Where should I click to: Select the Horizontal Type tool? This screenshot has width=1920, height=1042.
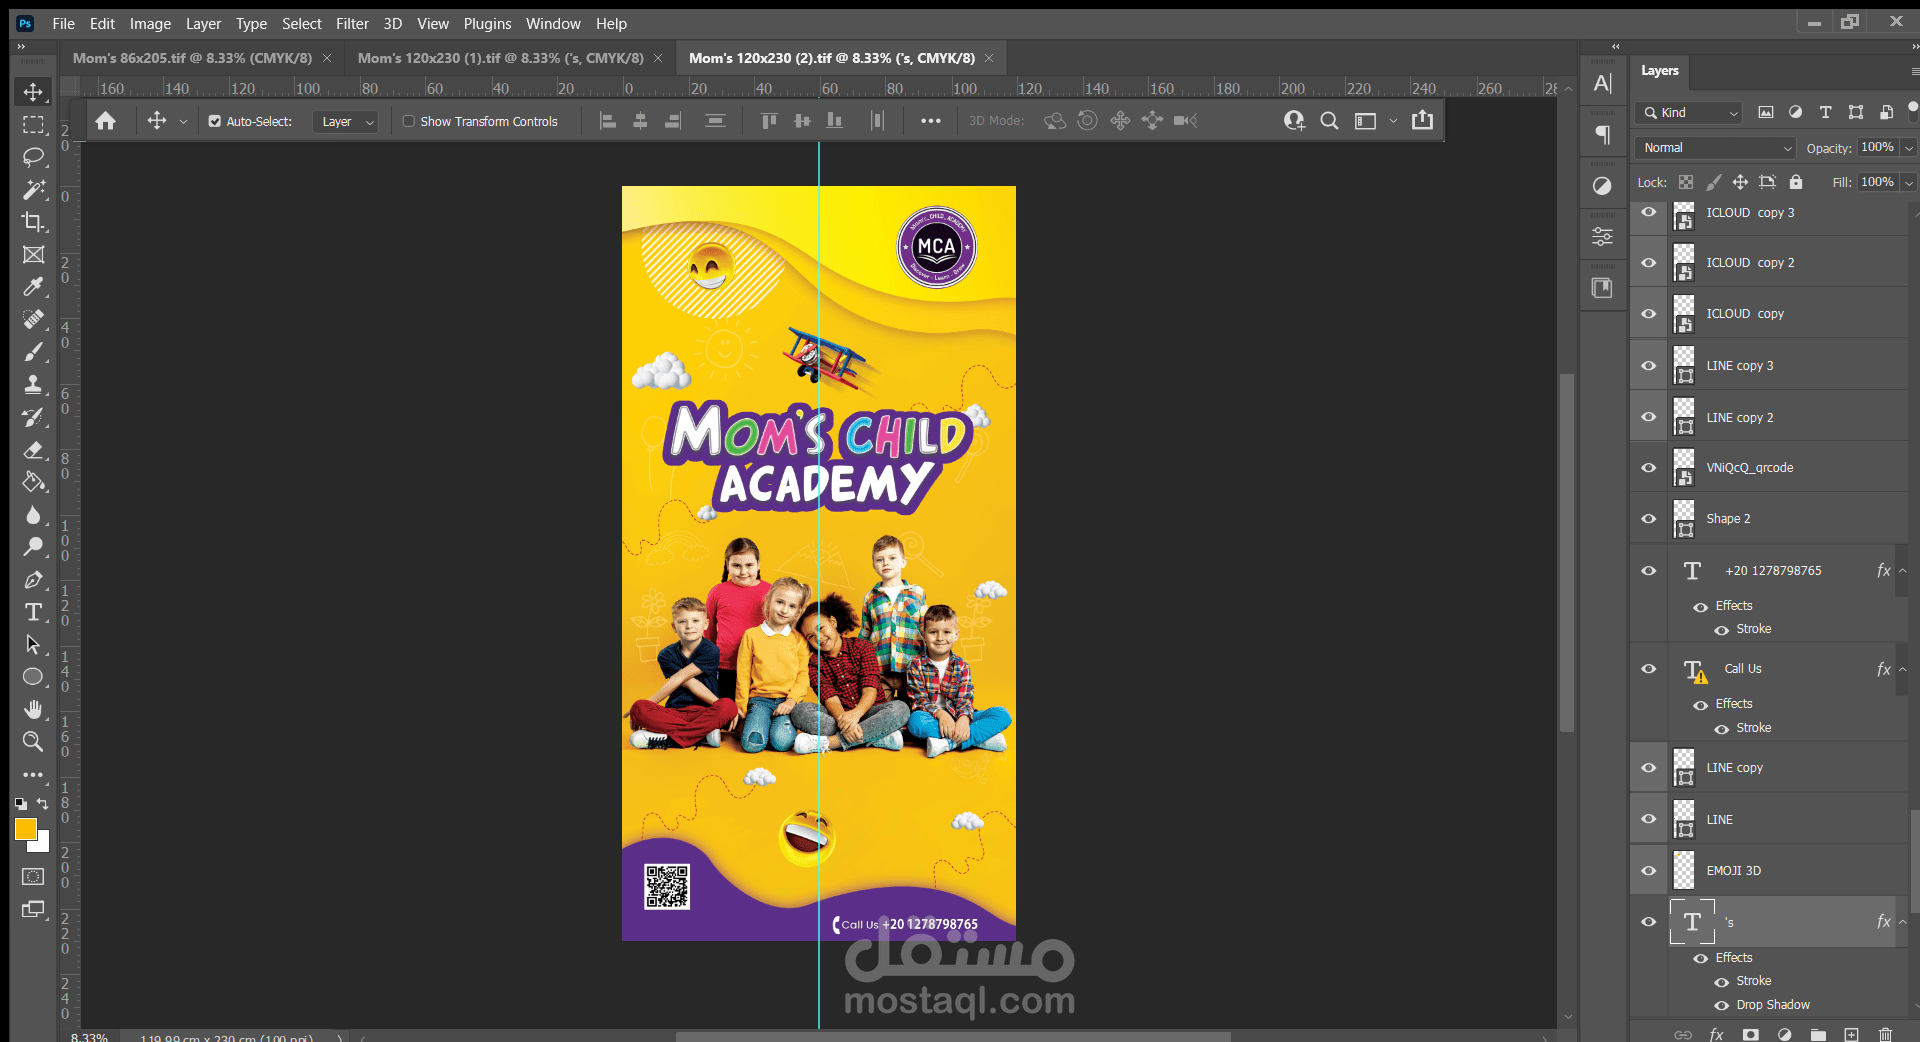coord(33,612)
